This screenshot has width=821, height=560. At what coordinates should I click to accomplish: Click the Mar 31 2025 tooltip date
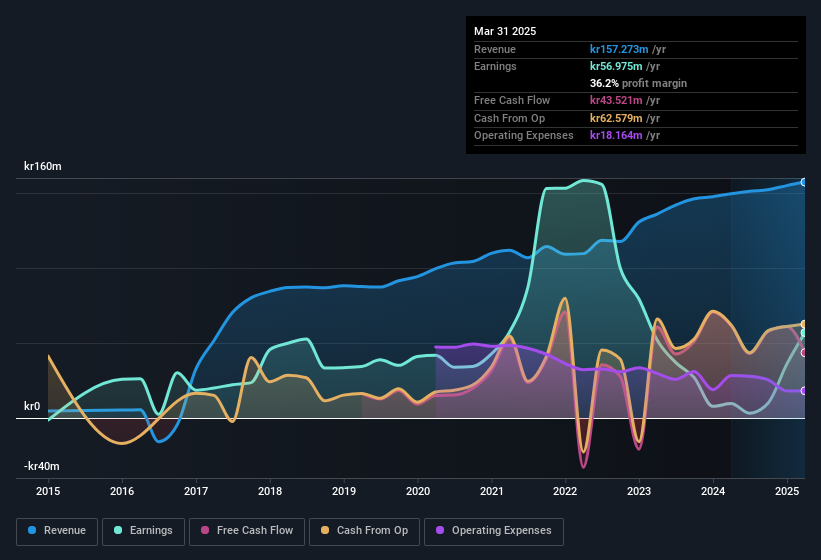tap(505, 31)
